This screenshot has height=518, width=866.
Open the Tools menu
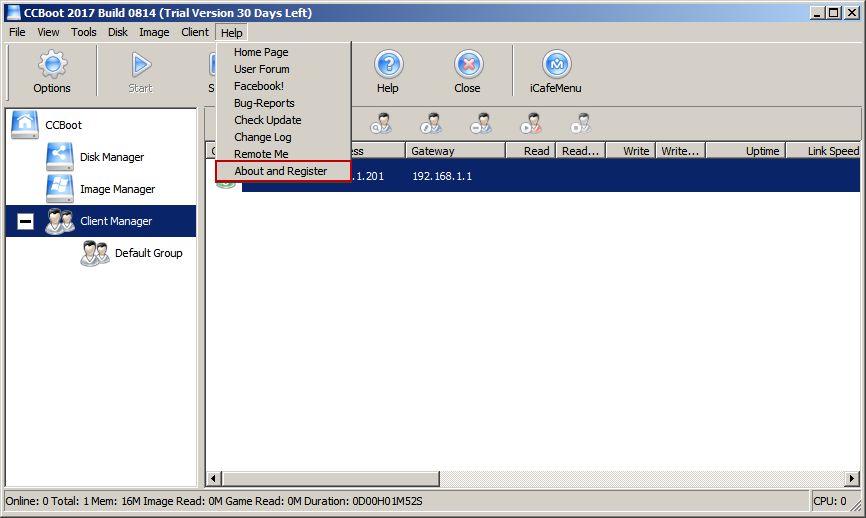pyautogui.click(x=84, y=32)
